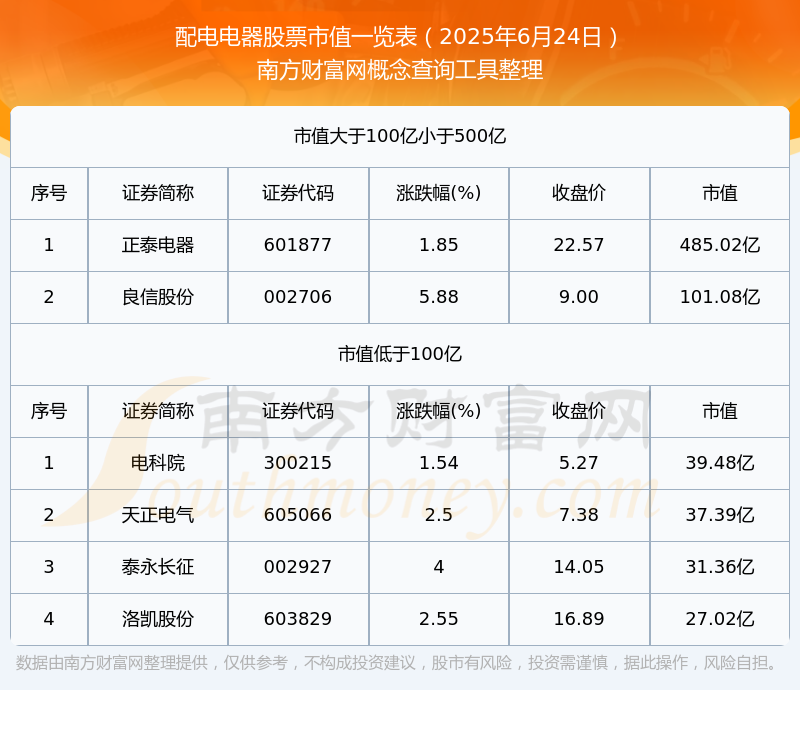The height and width of the screenshot is (740, 800).
Task: Click stock code 002927
Action: coord(298,567)
